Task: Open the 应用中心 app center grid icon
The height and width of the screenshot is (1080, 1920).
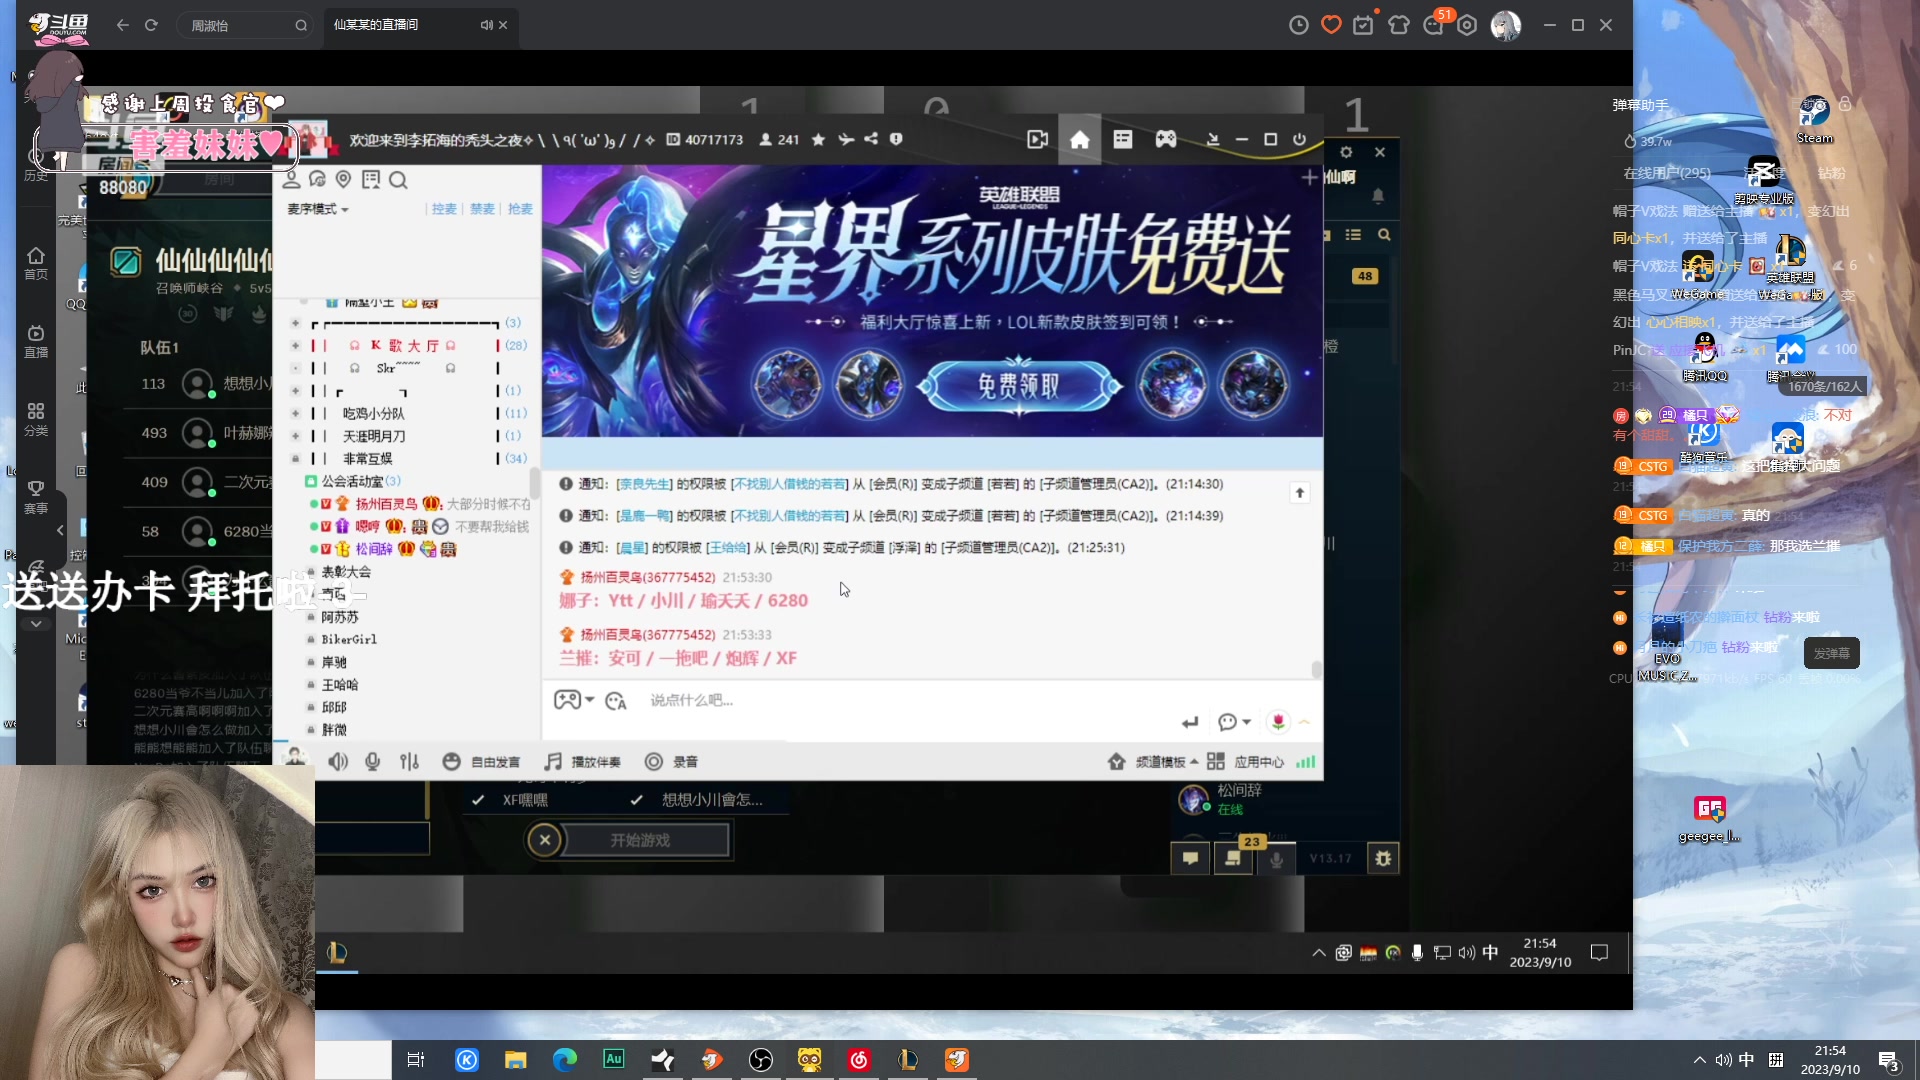Action: 1216,761
